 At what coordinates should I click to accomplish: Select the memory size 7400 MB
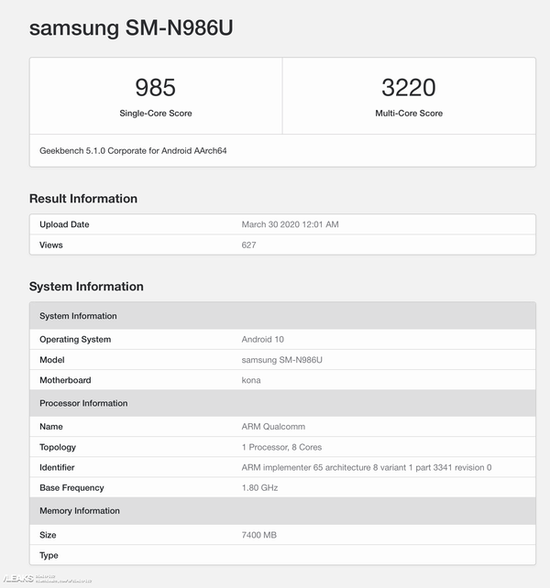click(259, 535)
